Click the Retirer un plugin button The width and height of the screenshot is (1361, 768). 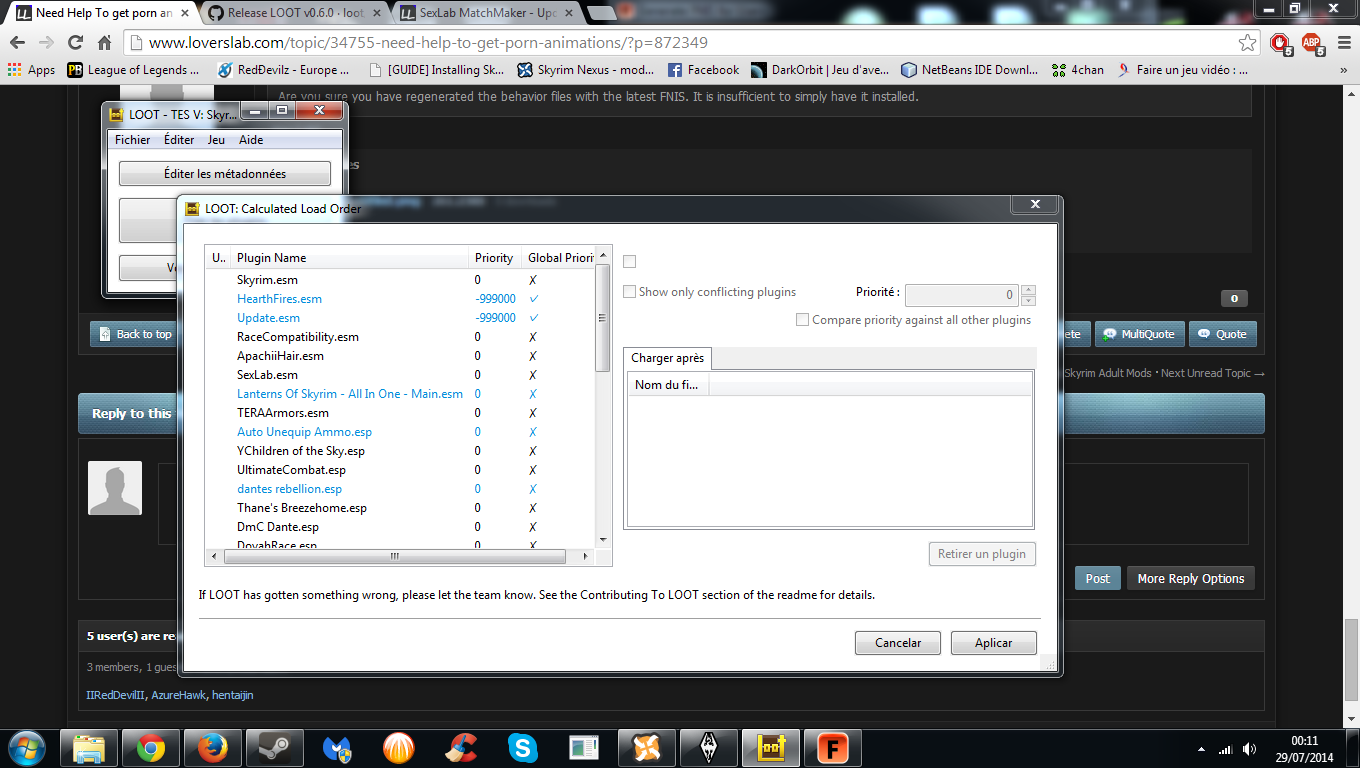[x=982, y=554]
